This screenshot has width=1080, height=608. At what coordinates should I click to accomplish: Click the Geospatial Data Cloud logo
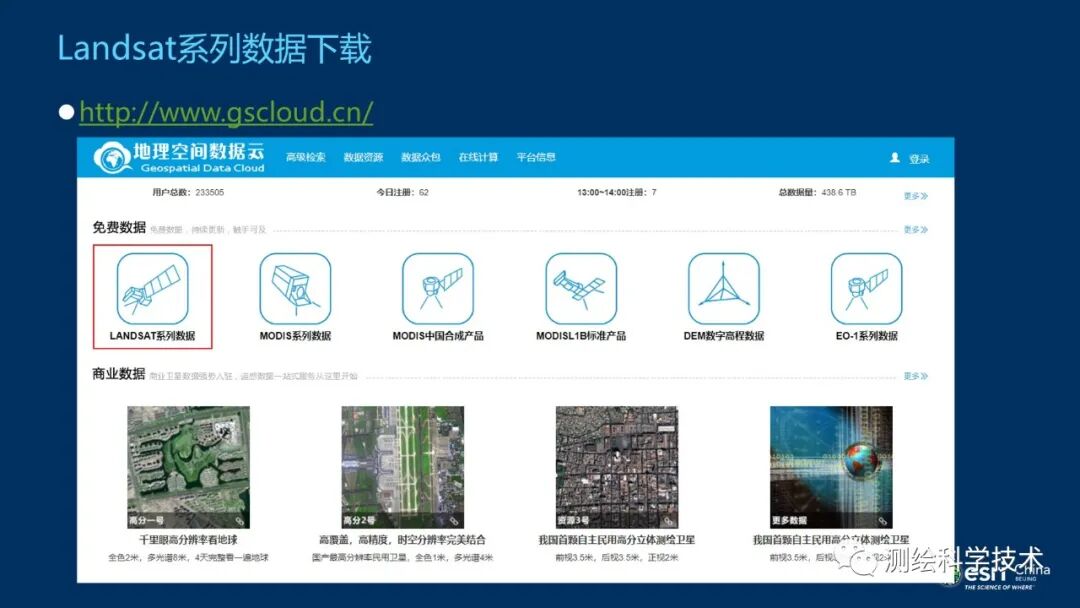click(x=179, y=158)
